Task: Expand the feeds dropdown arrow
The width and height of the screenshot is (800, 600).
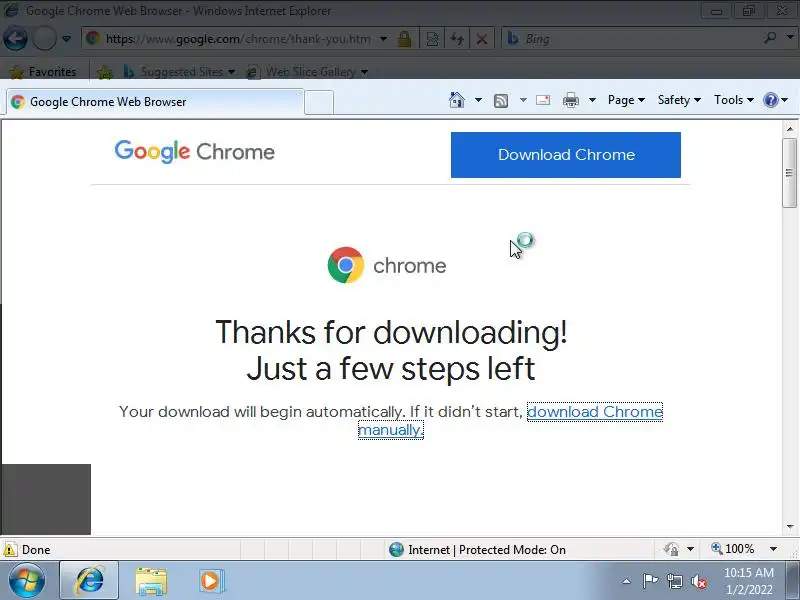Action: 523,100
